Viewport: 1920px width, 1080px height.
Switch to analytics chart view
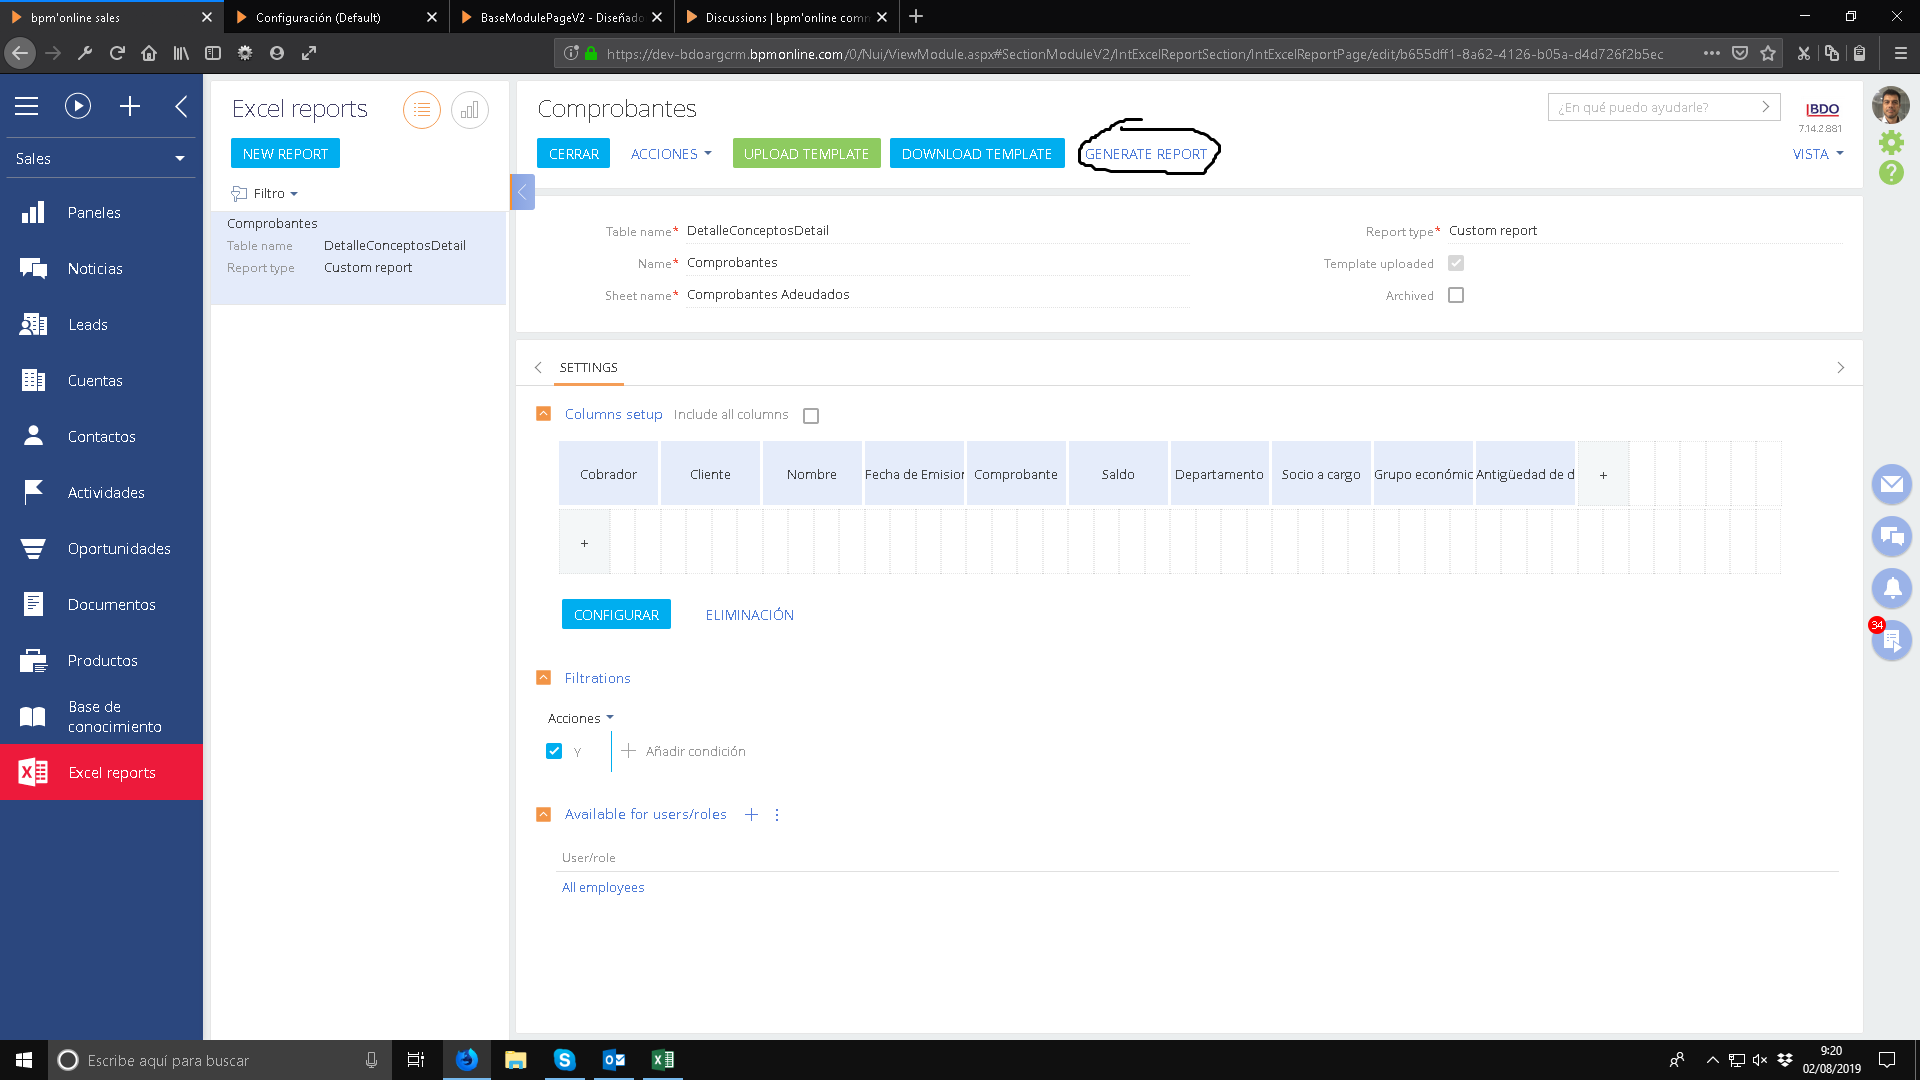470,110
